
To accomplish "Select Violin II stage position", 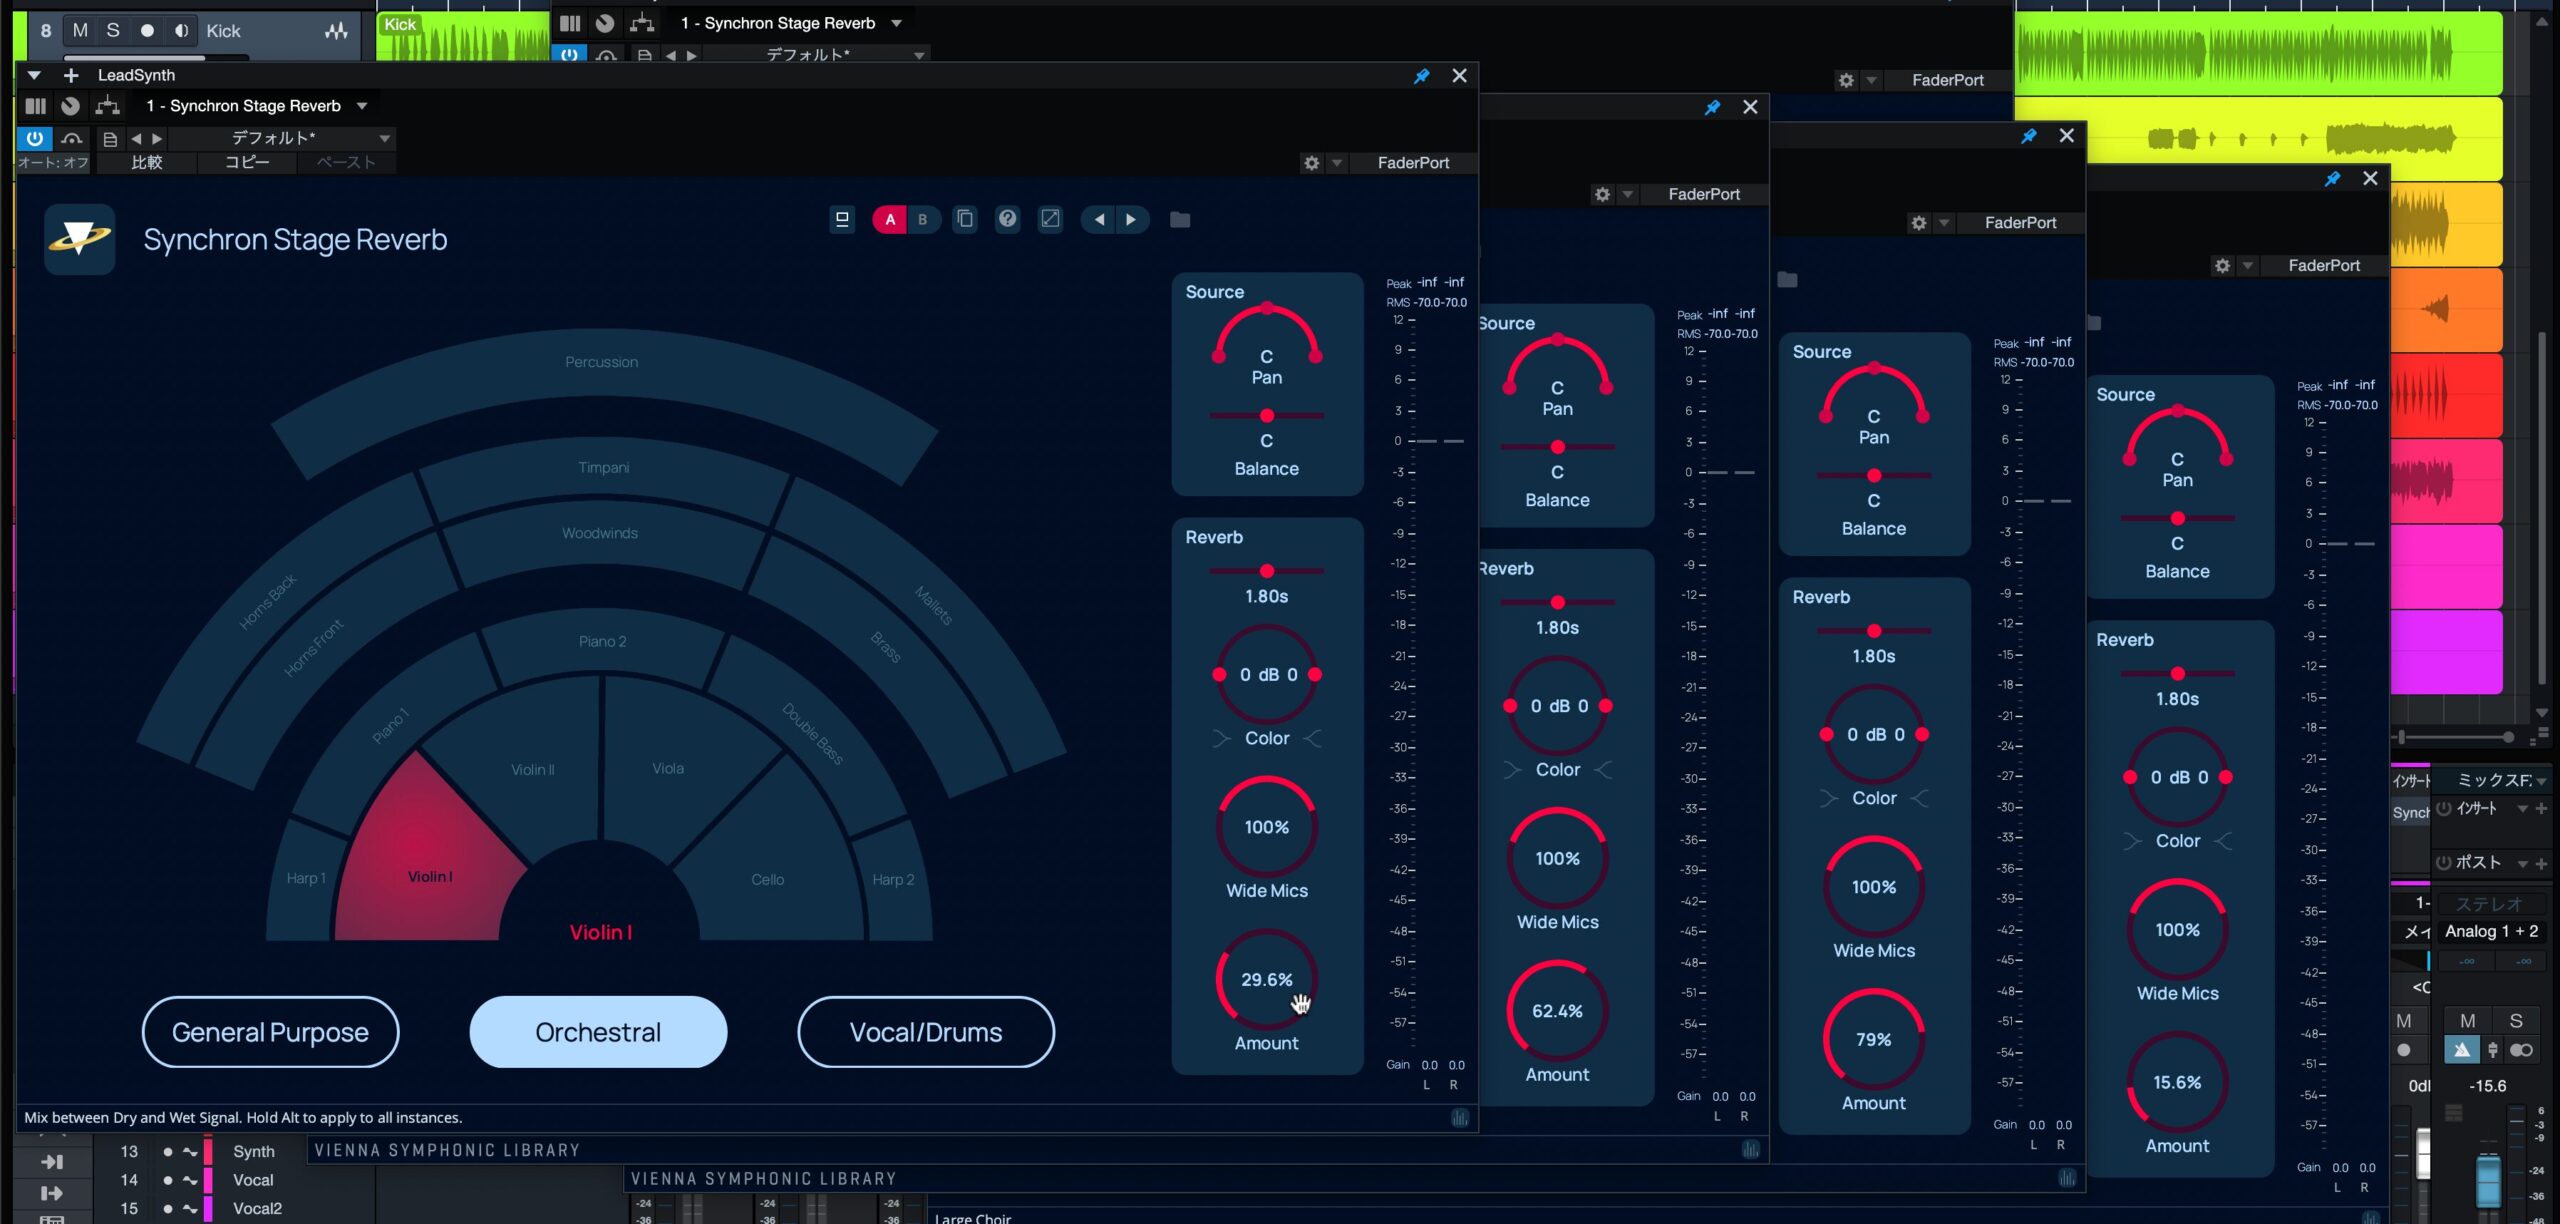I will click(x=532, y=770).
